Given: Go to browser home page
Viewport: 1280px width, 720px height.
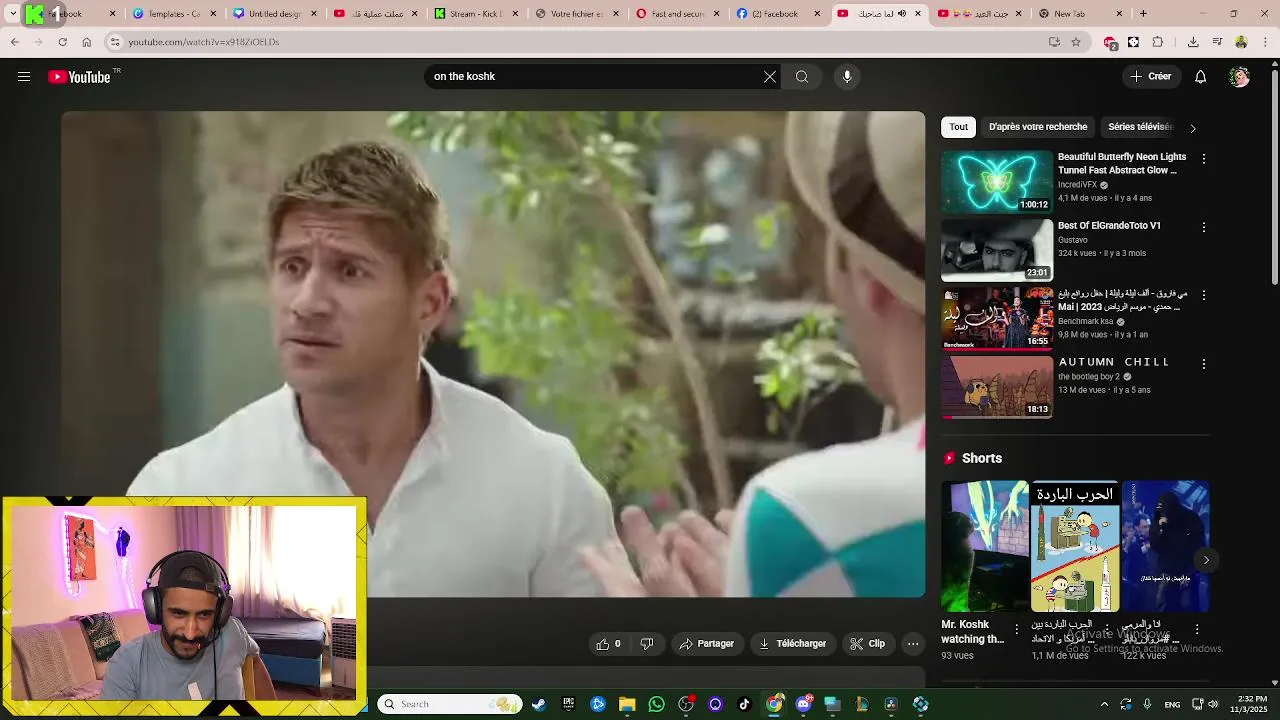Looking at the screenshot, I should click(x=86, y=42).
